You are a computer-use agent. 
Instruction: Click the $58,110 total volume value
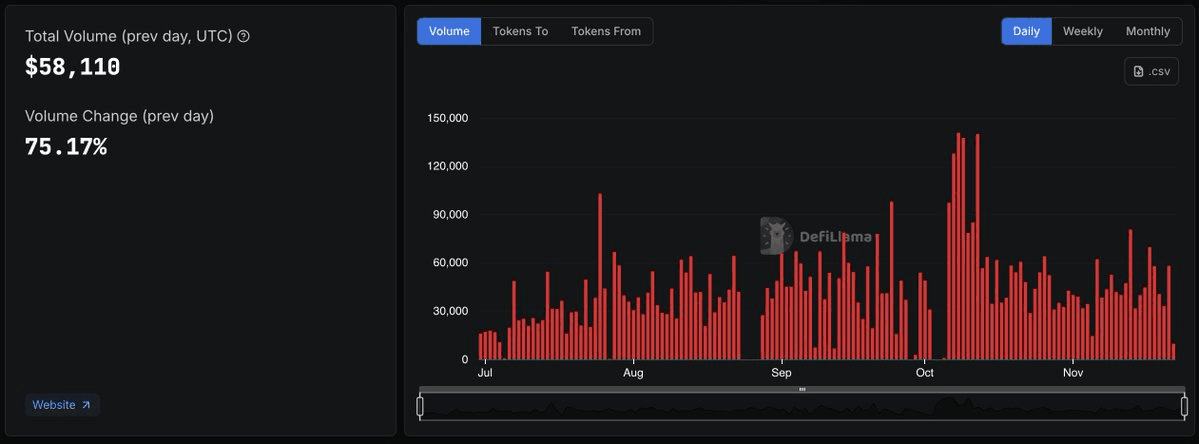(72, 67)
